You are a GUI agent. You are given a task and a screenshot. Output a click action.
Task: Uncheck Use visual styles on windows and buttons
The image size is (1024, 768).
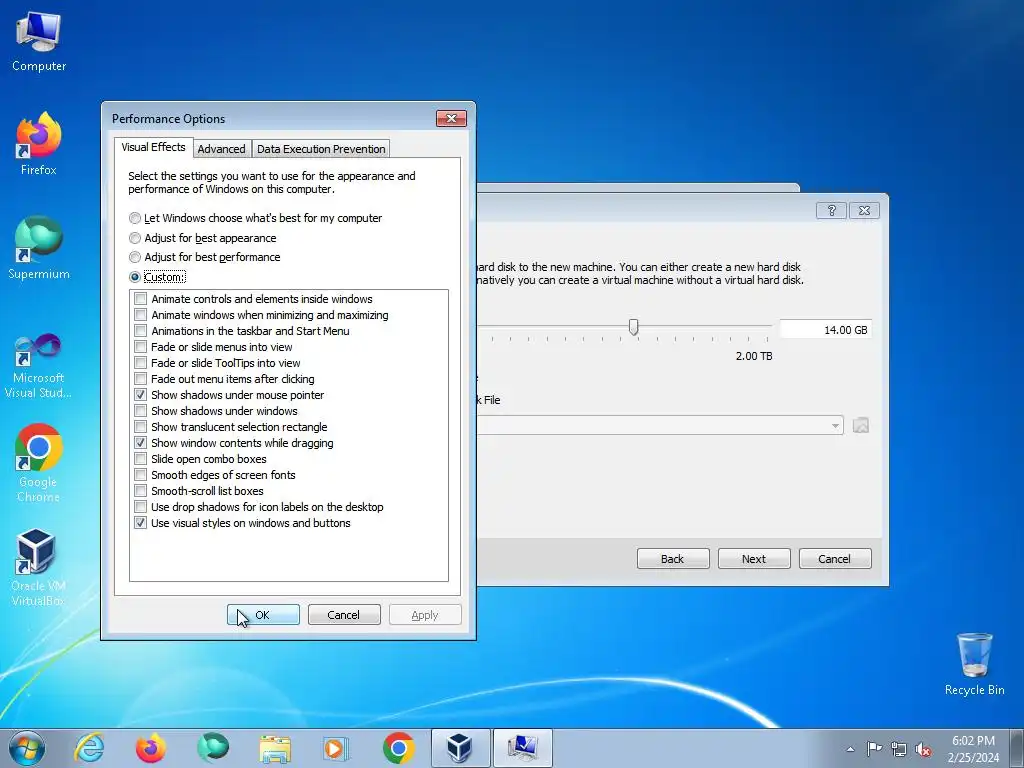pos(140,523)
